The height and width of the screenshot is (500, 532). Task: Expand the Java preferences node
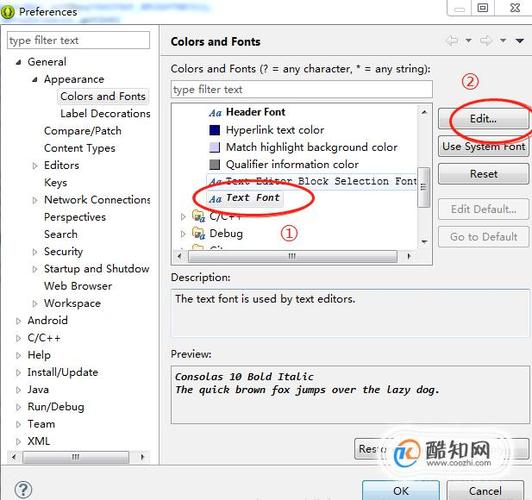(x=18, y=390)
